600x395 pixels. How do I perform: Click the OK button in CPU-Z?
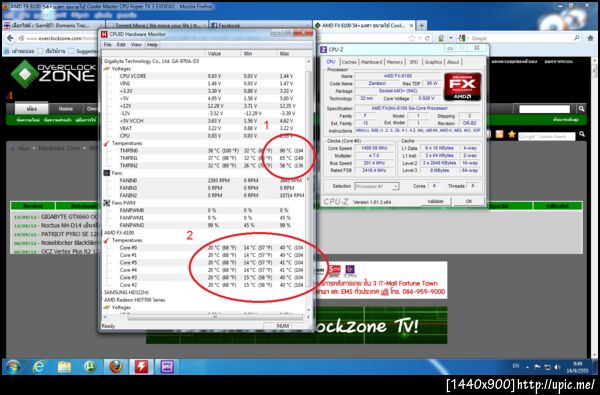coord(469,201)
